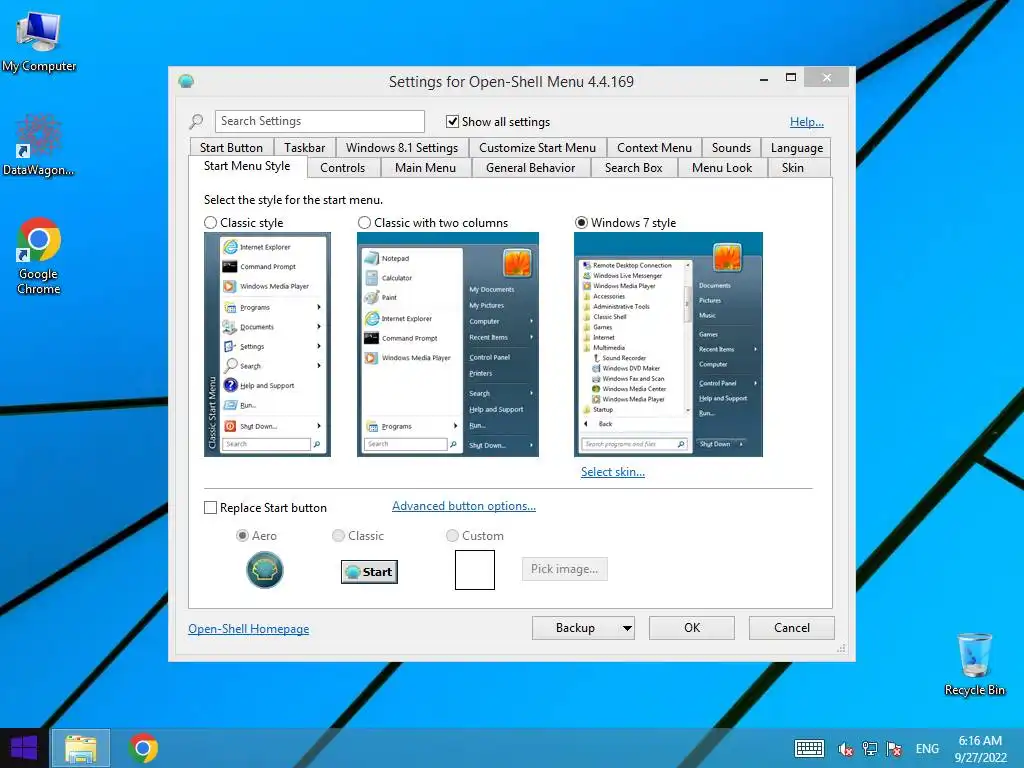Screen dimensions: 1024x768
Task: Click the Windows 7 style preview image
Action: point(668,344)
